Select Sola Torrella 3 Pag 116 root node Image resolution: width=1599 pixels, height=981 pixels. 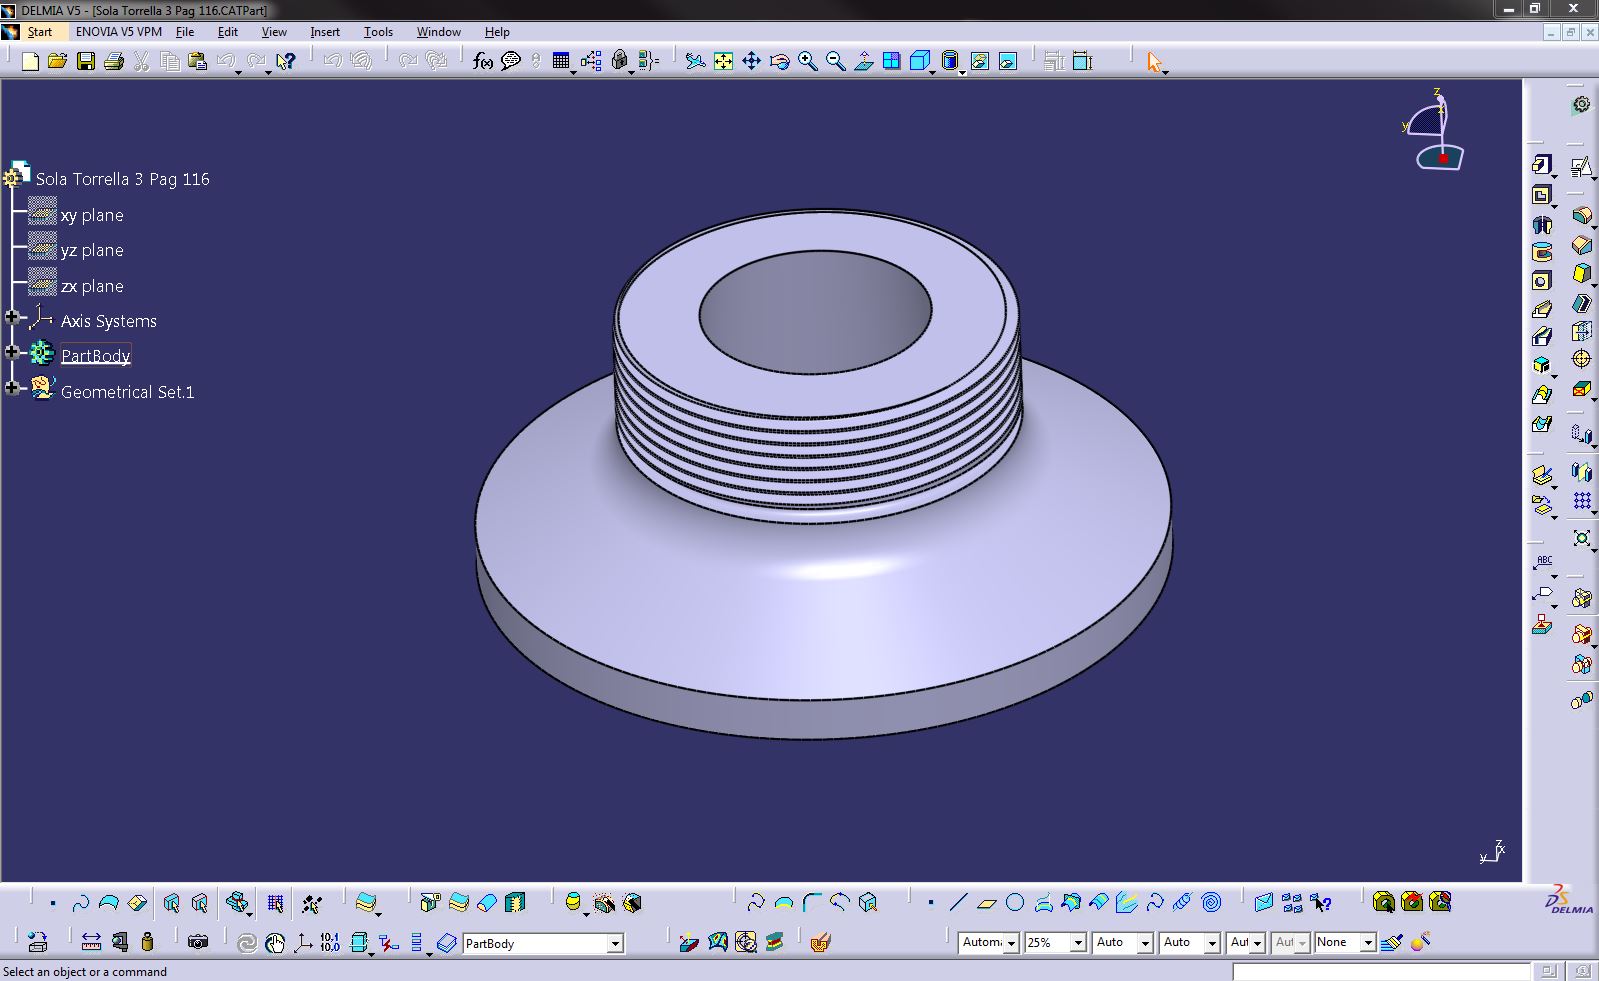coord(122,179)
